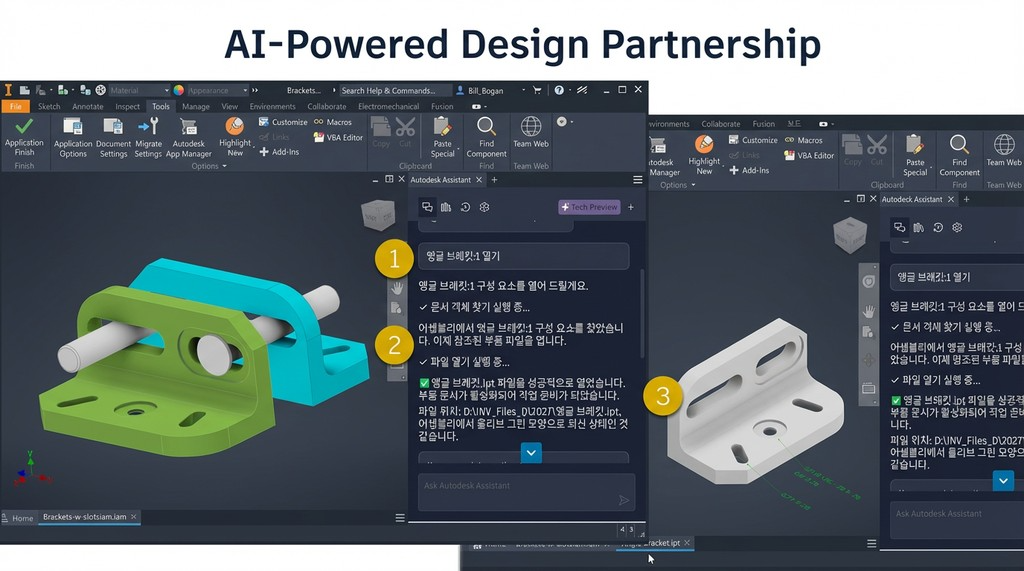
Task: Switch to Electromechanical ribbon tab
Action: [389, 106]
